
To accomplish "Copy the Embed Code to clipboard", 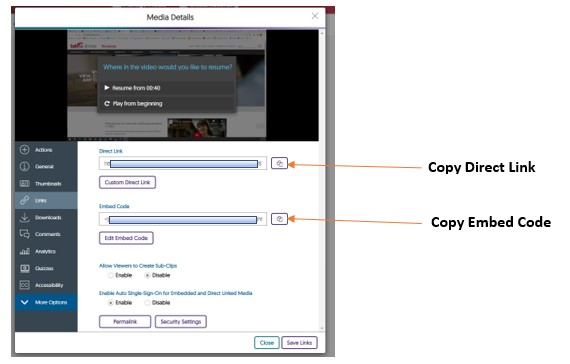I will [x=279, y=219].
